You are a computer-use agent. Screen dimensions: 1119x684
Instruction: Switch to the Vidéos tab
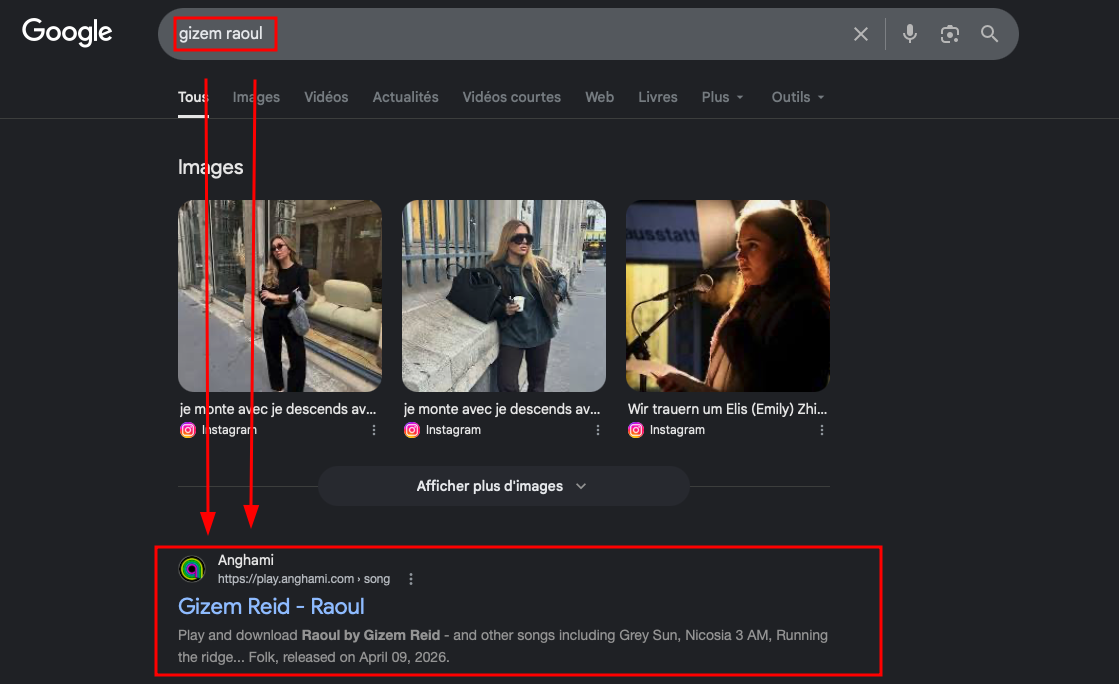[x=326, y=97]
